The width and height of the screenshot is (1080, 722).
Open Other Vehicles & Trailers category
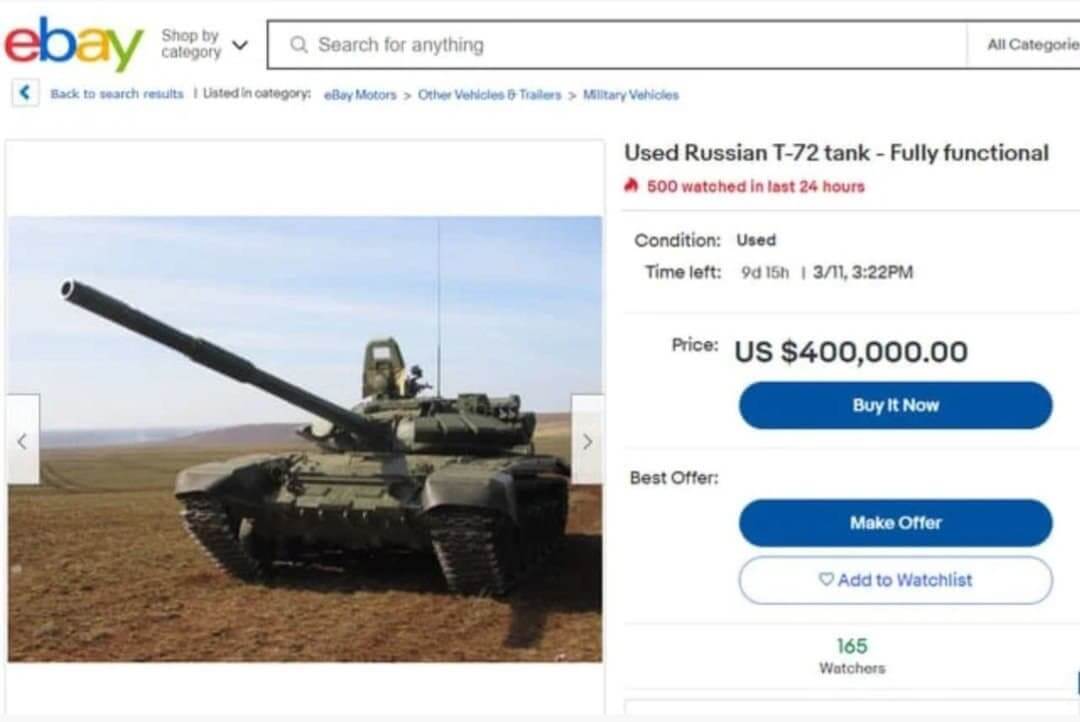(489, 95)
